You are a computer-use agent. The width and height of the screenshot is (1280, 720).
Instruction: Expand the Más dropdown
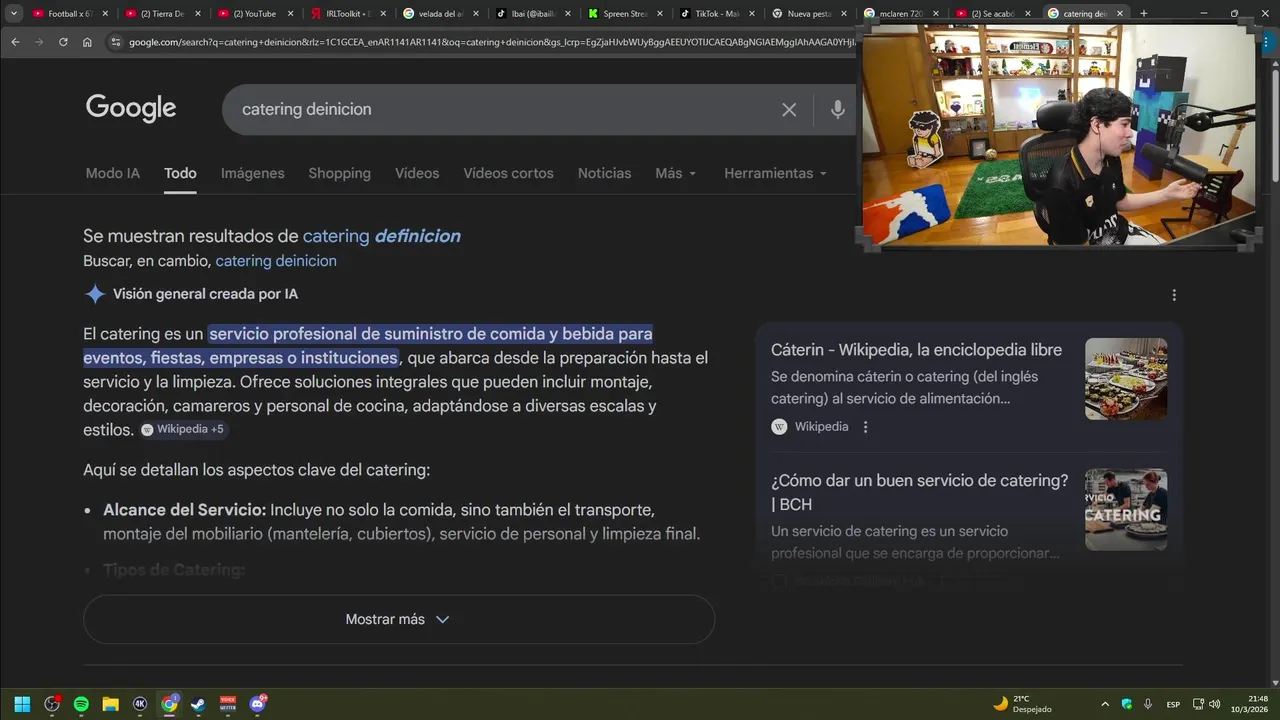click(x=676, y=173)
